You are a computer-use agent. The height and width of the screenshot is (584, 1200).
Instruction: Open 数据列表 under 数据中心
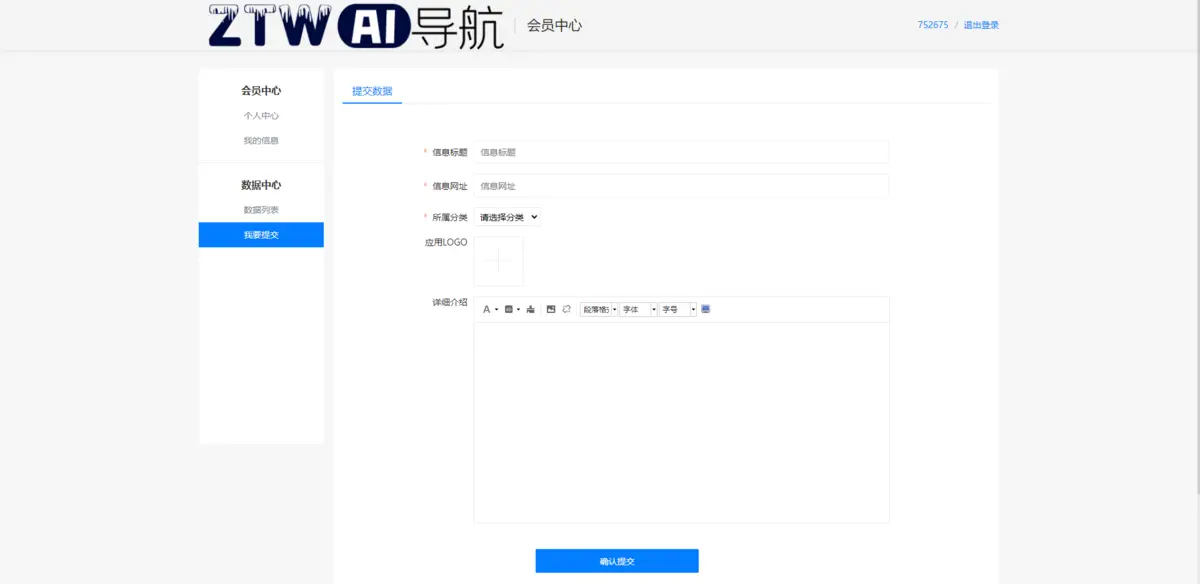point(261,209)
